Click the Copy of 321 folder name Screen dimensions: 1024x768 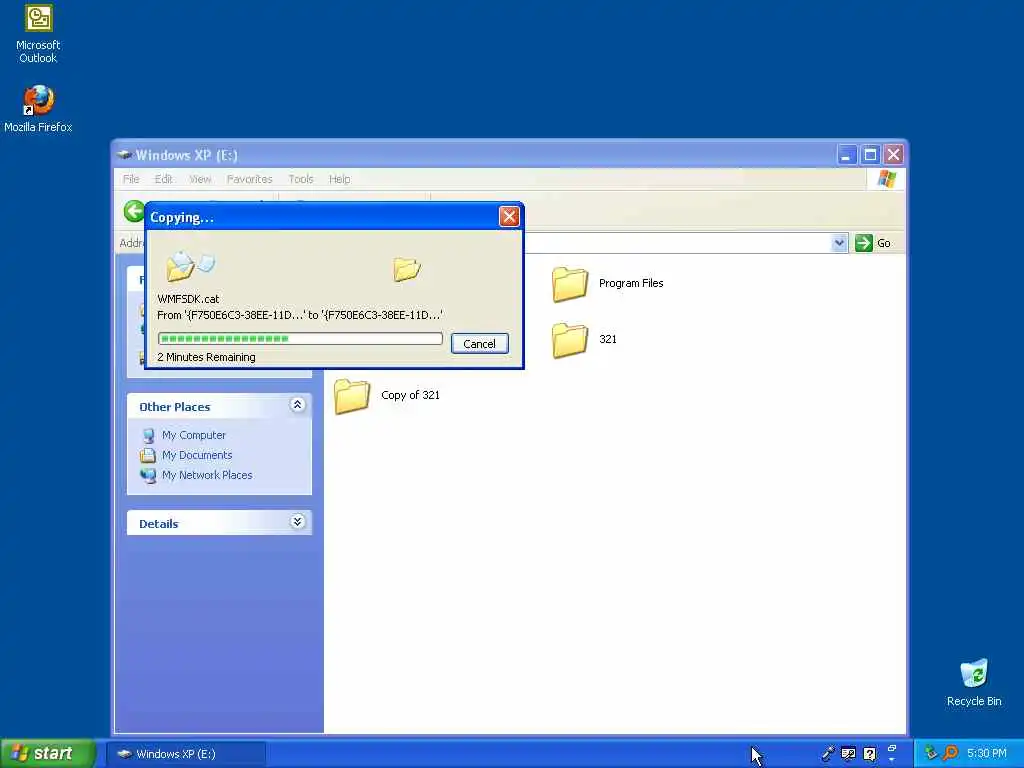[x=410, y=395]
